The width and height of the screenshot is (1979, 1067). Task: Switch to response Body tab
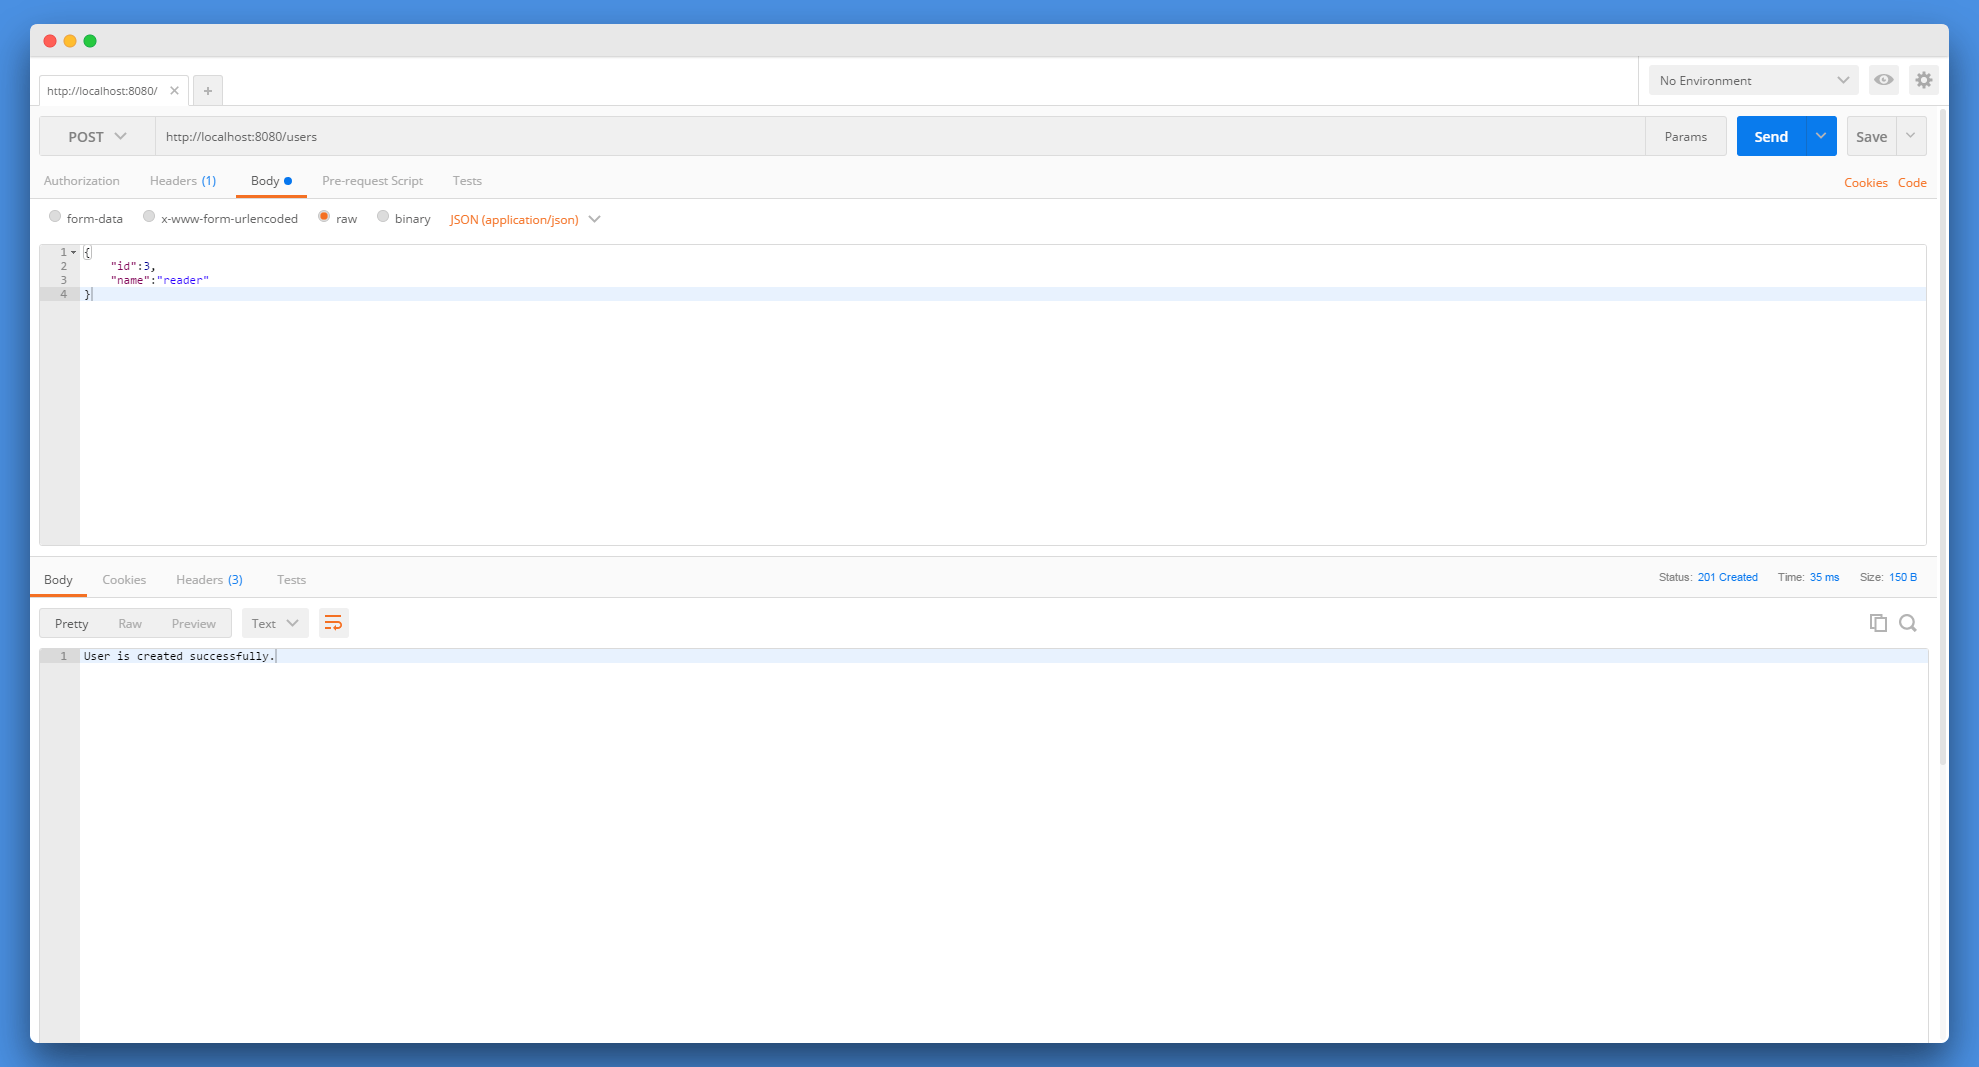58,580
